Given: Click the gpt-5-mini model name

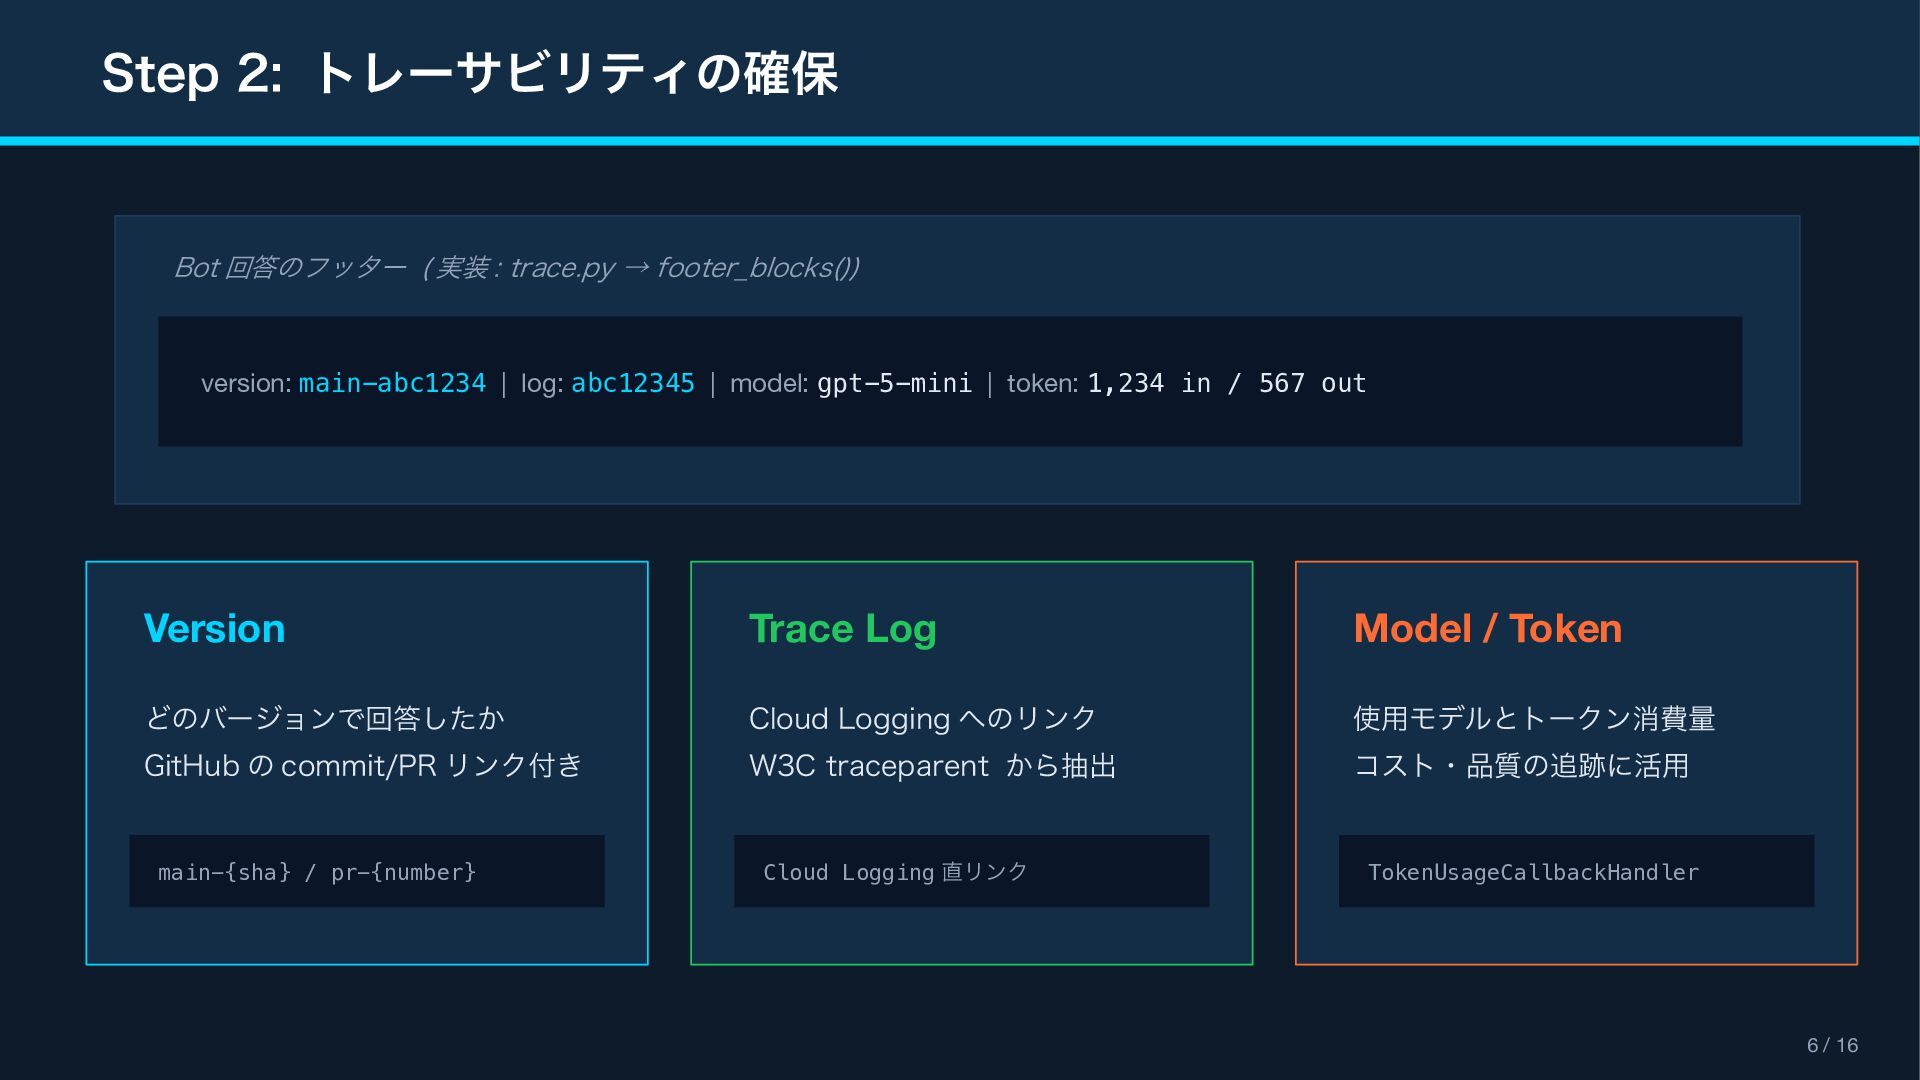Looking at the screenshot, I should pyautogui.click(x=894, y=383).
